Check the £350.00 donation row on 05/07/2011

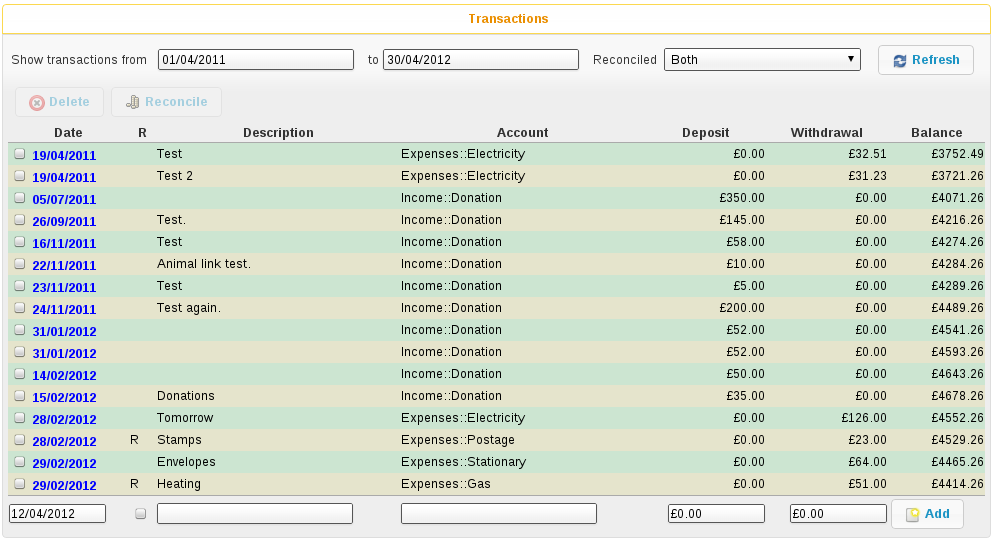click(x=20, y=198)
